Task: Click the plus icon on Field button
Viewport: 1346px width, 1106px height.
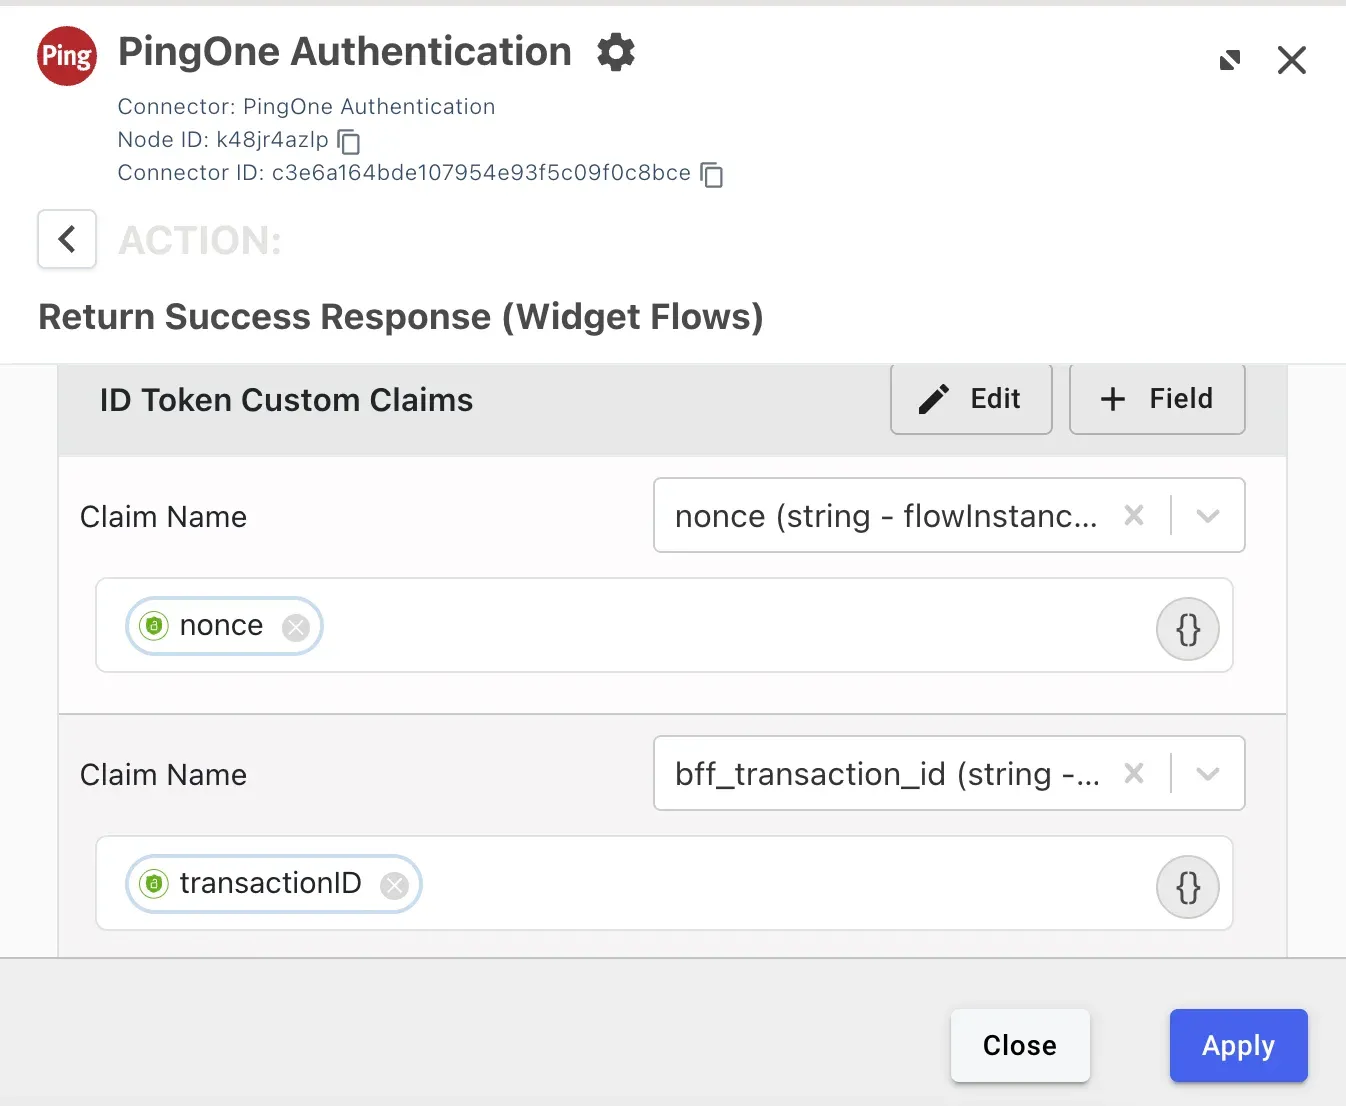Action: click(1113, 399)
